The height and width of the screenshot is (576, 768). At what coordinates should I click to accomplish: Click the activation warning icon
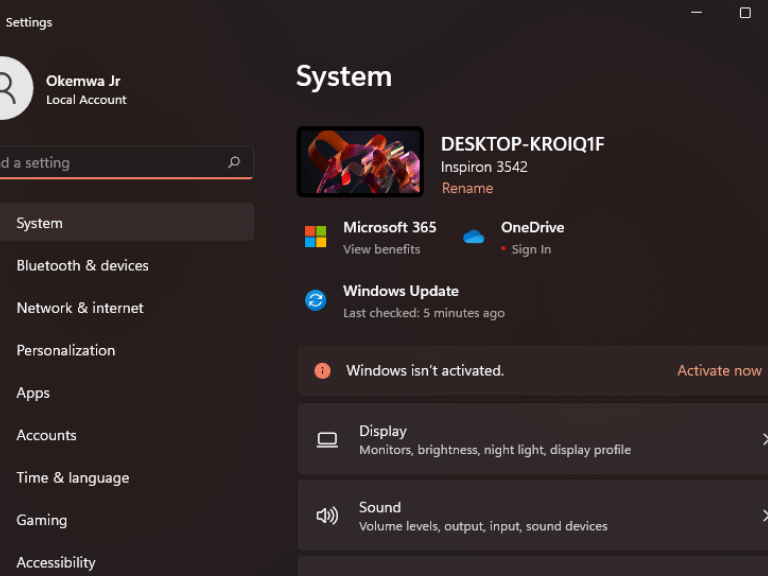(x=322, y=370)
